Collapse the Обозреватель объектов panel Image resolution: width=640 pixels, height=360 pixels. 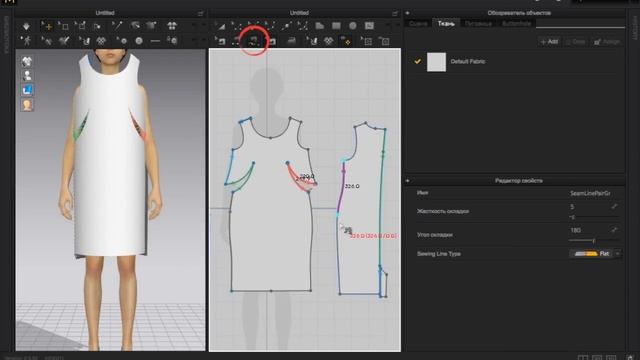[407, 13]
